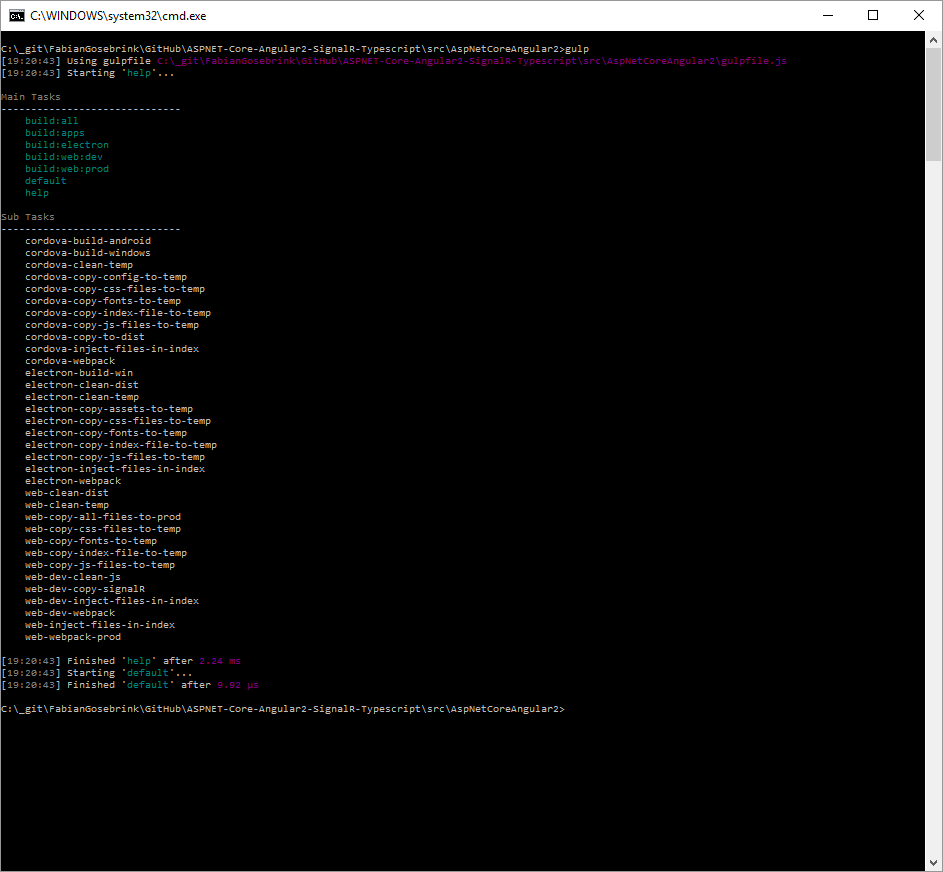Click web-dev-inject-files-in-index line
Screen dimensions: 943x872
pos(112,601)
